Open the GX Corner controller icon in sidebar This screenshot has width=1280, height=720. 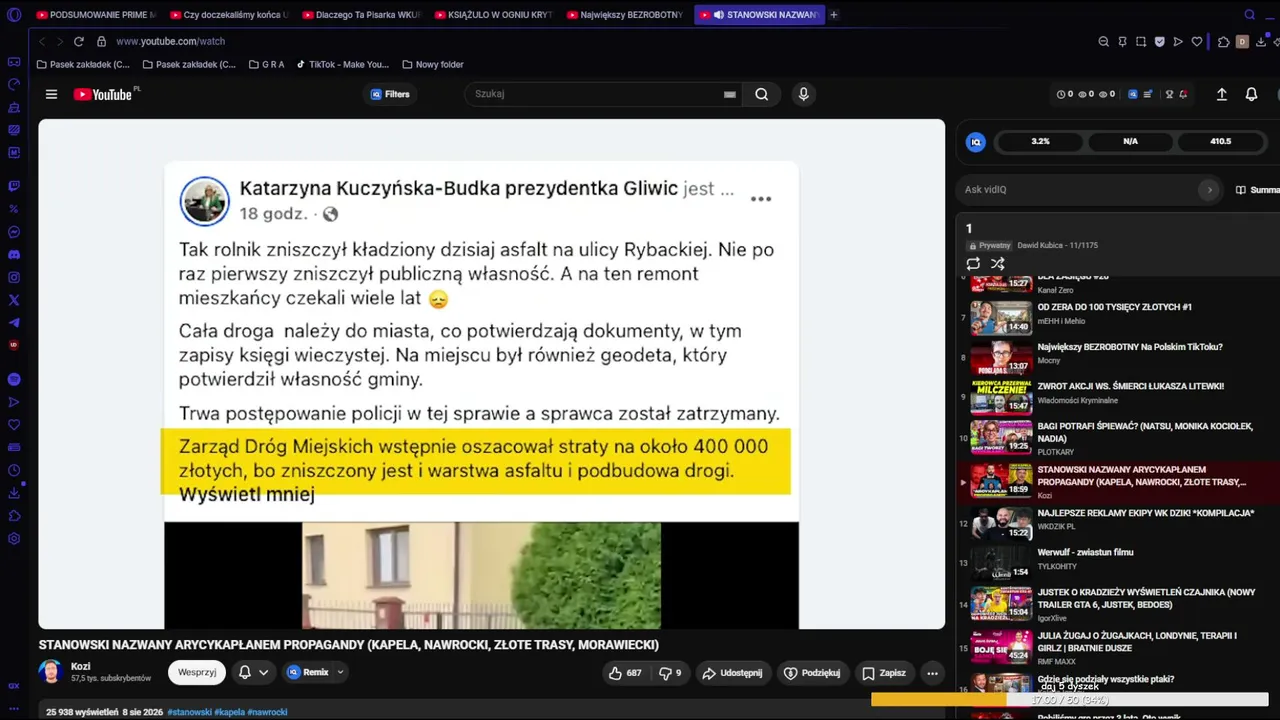(x=14, y=62)
